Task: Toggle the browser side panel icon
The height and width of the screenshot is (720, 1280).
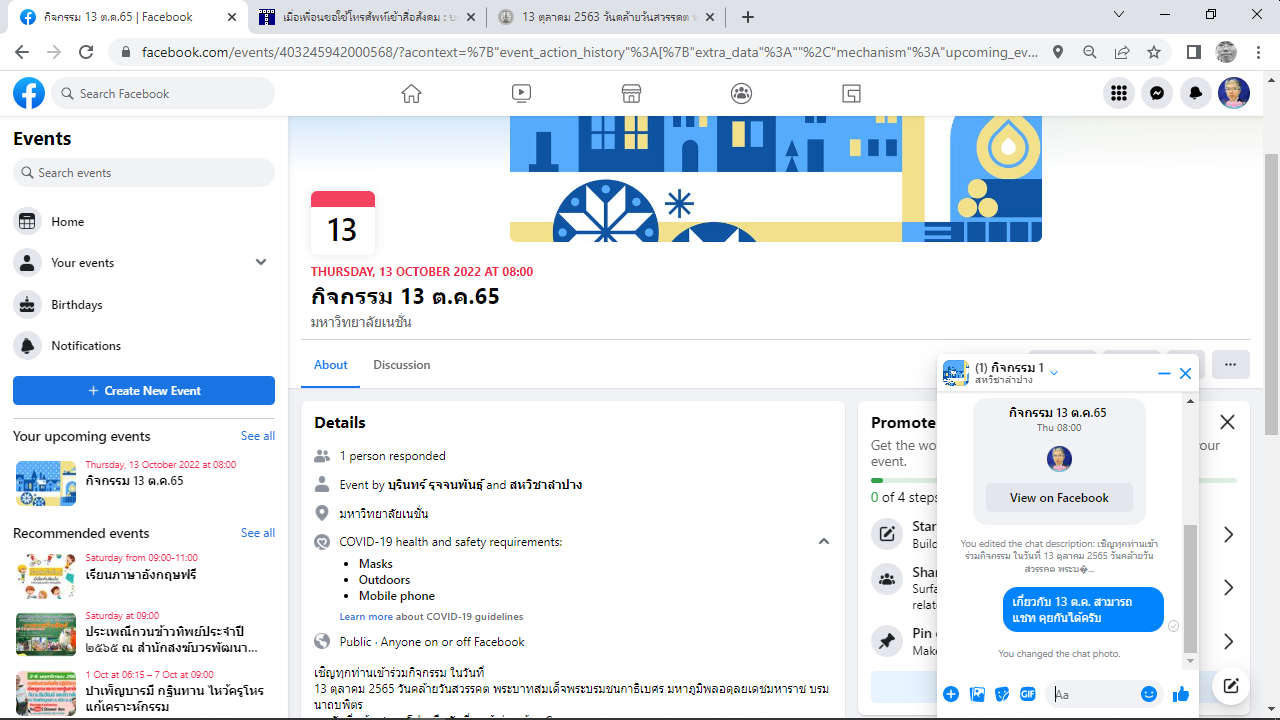Action: 1194,52
